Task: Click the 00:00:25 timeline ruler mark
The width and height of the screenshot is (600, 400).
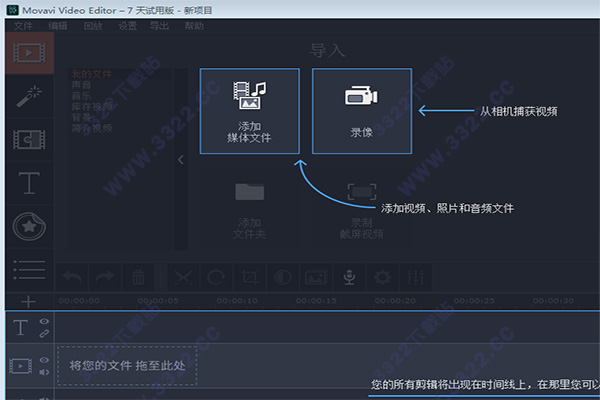Action: click(x=474, y=301)
